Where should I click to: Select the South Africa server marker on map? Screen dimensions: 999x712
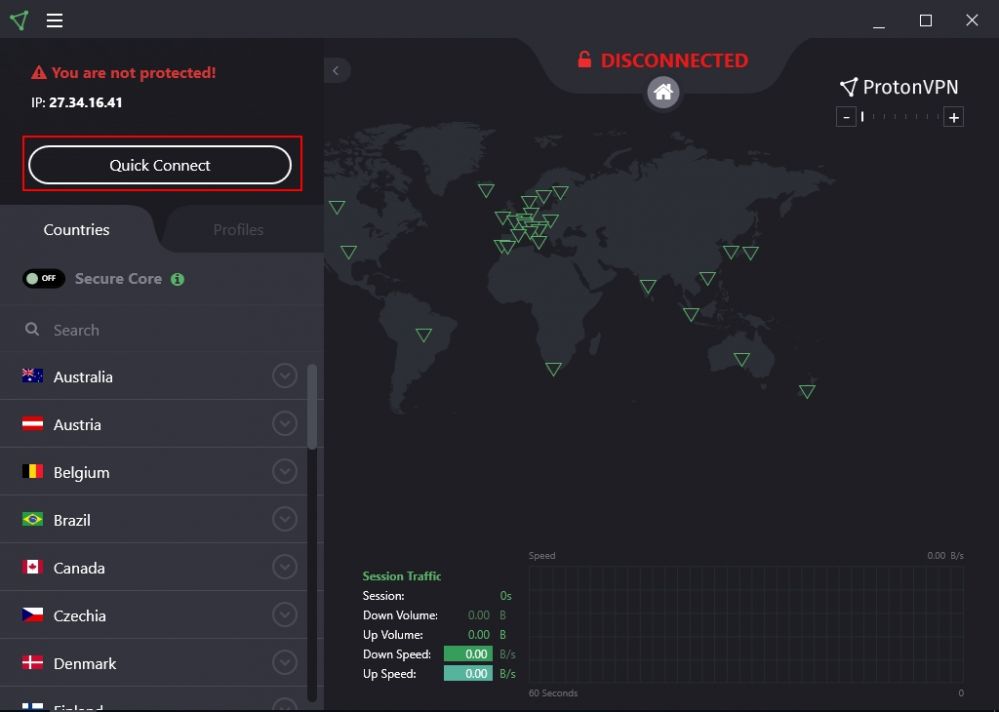553,369
